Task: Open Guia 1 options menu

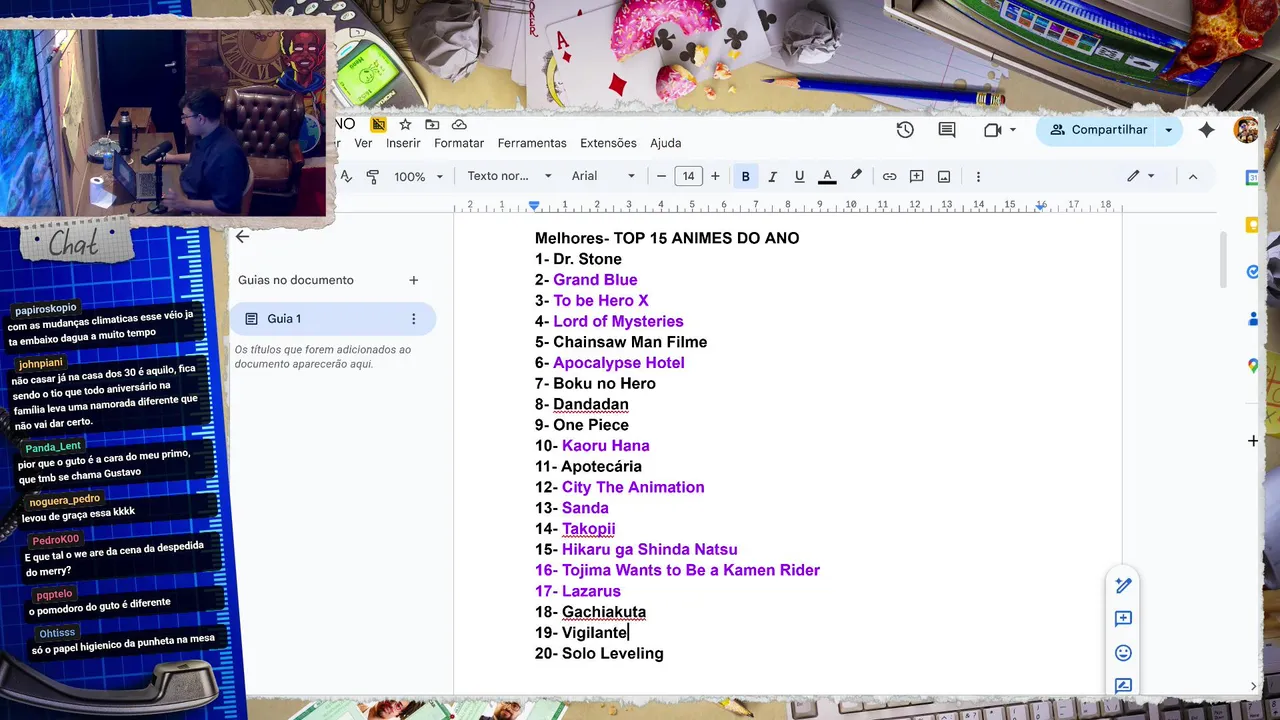Action: (x=414, y=319)
